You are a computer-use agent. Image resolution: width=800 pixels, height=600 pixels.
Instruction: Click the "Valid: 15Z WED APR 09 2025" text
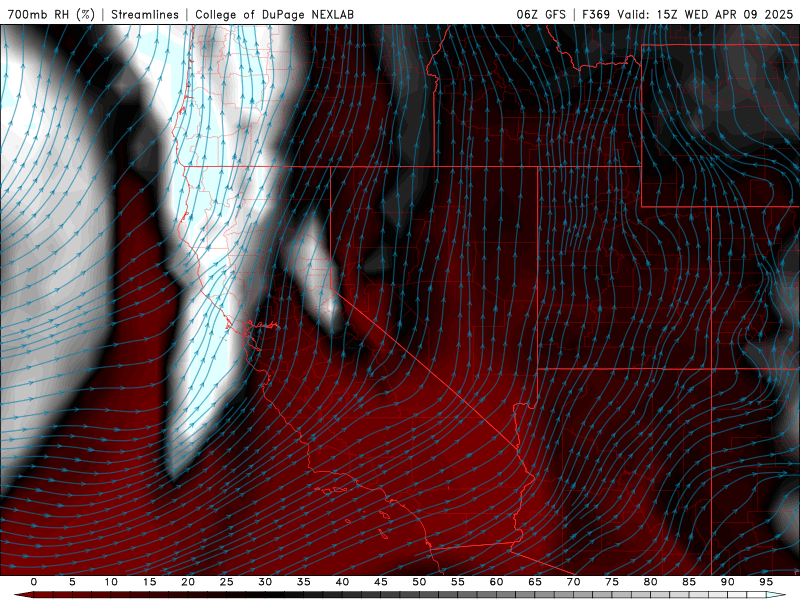click(705, 14)
